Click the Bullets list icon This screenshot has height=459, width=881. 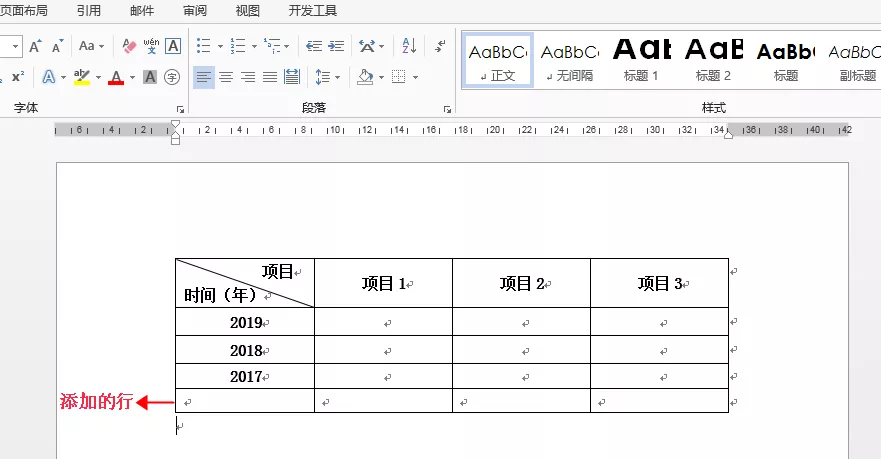click(x=203, y=46)
